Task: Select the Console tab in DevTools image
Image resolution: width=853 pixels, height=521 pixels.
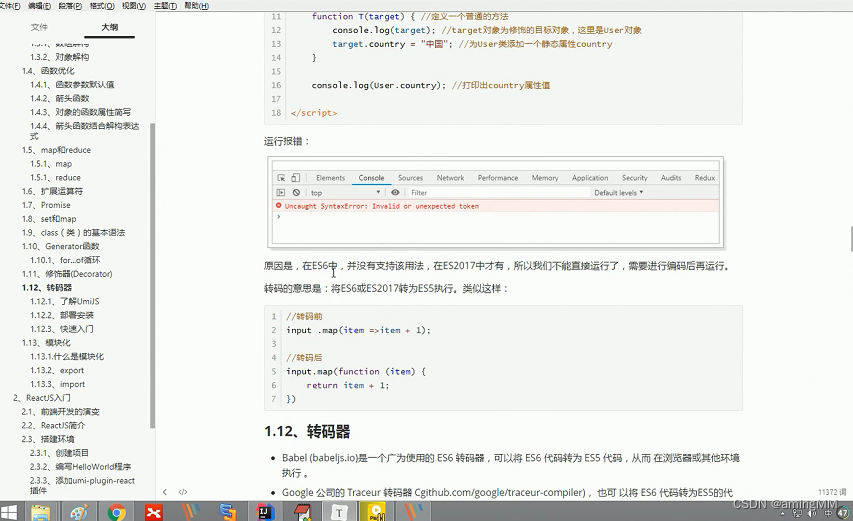Action: click(x=372, y=178)
